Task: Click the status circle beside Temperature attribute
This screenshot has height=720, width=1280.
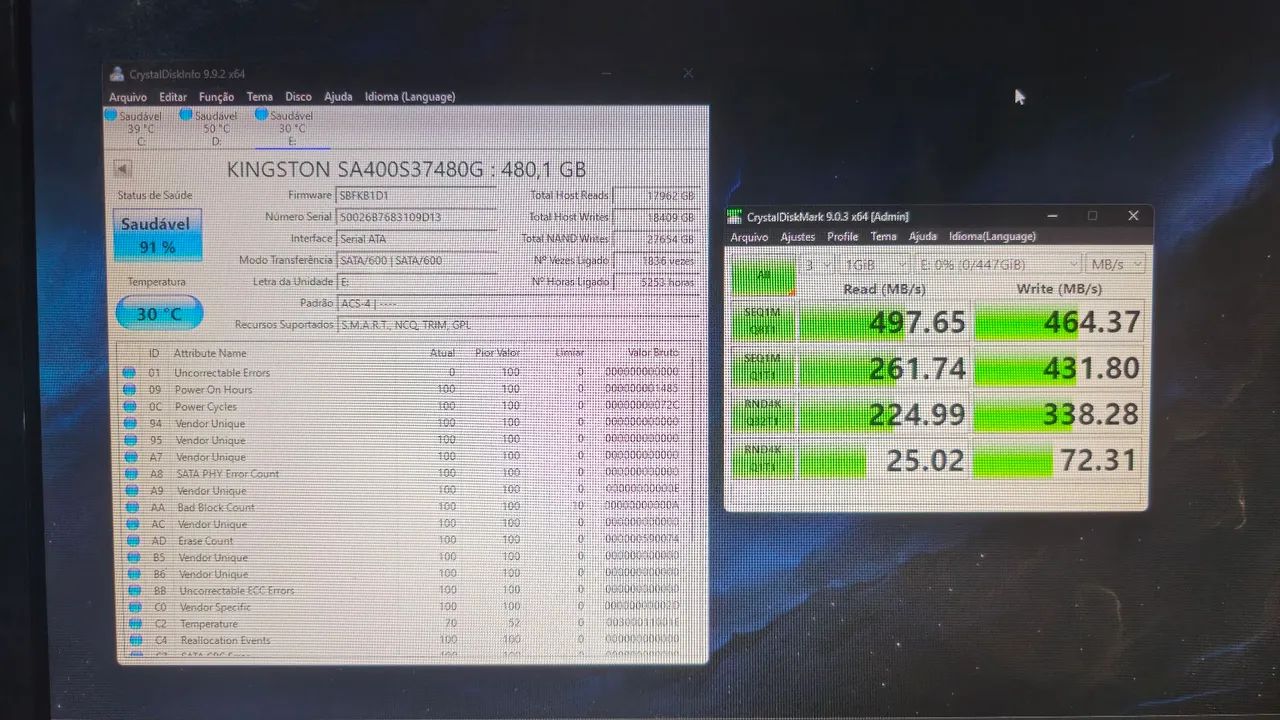Action: pyautogui.click(x=133, y=623)
